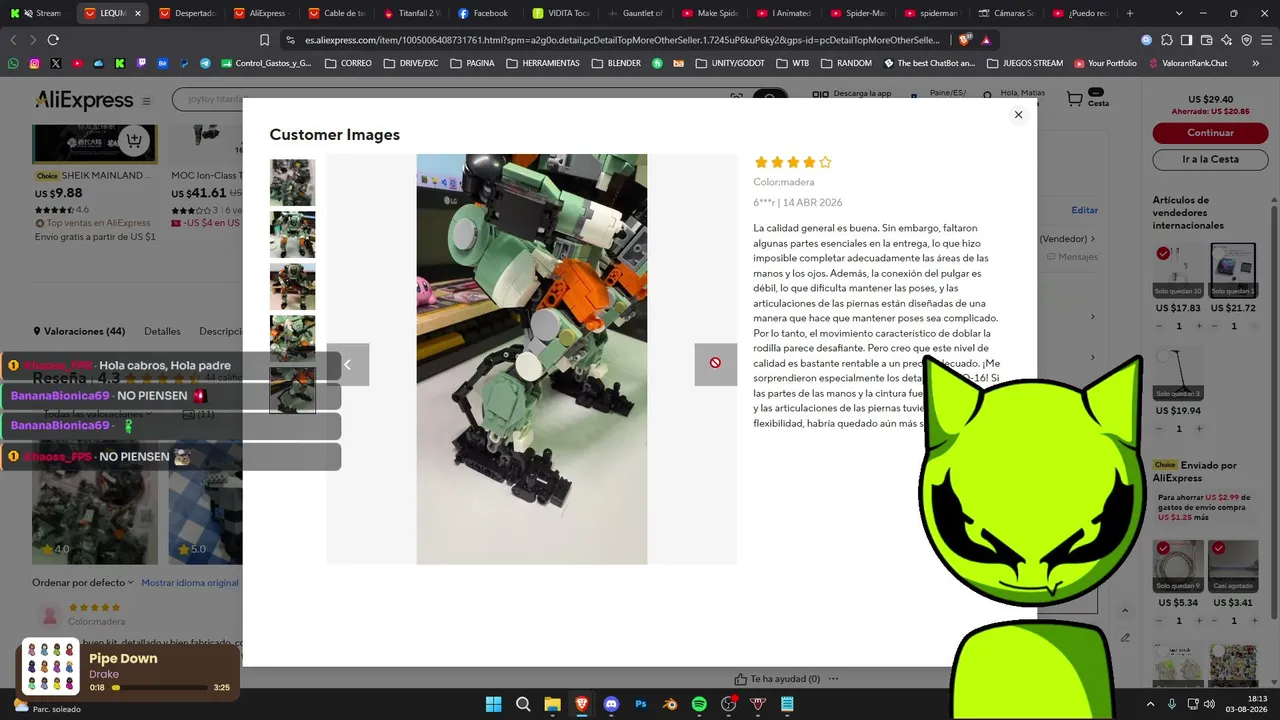The height and width of the screenshot is (720, 1280).
Task: Open Windows taskbar Search
Action: [523, 704]
